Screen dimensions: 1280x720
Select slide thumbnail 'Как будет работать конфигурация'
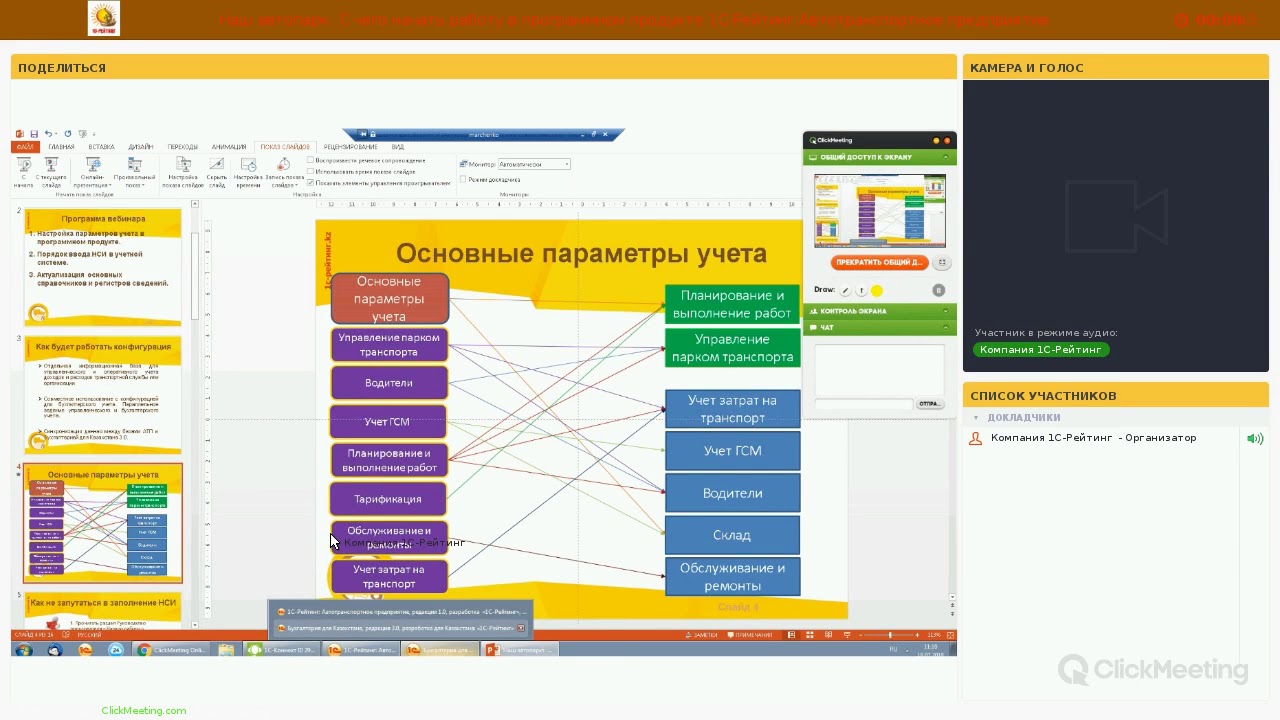103,395
